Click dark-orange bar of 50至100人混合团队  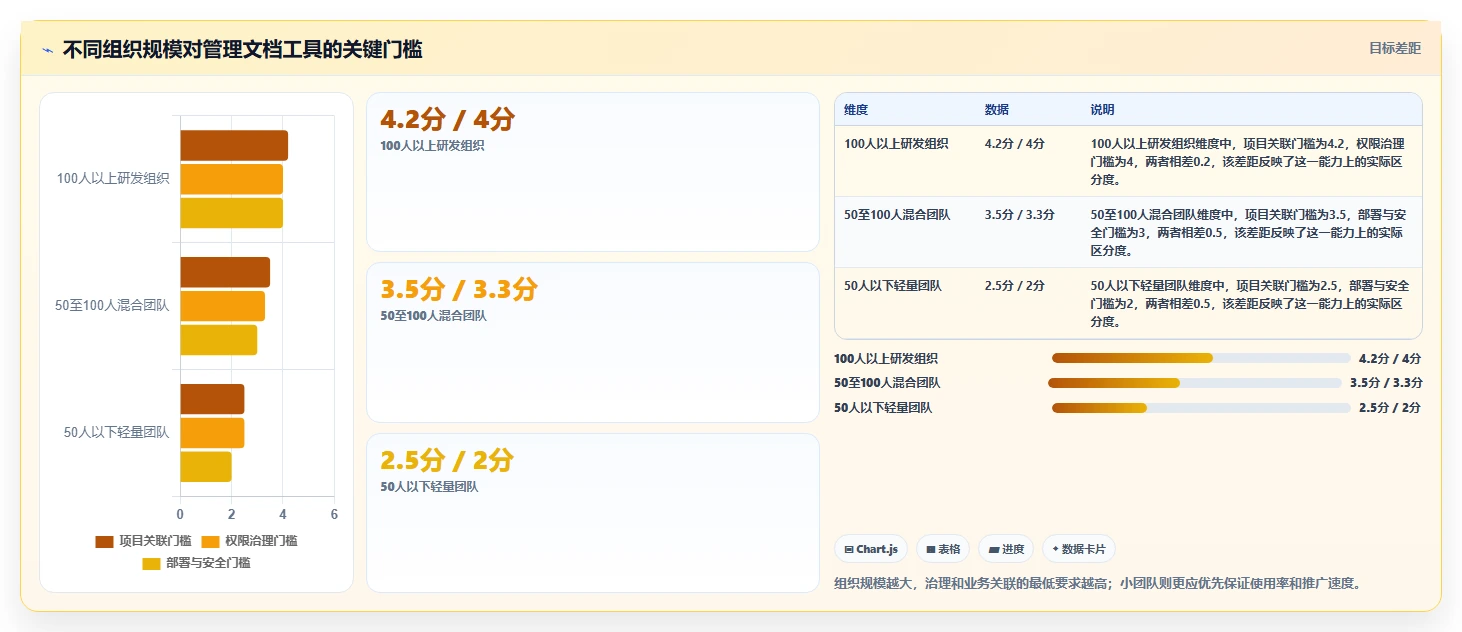coord(225,272)
